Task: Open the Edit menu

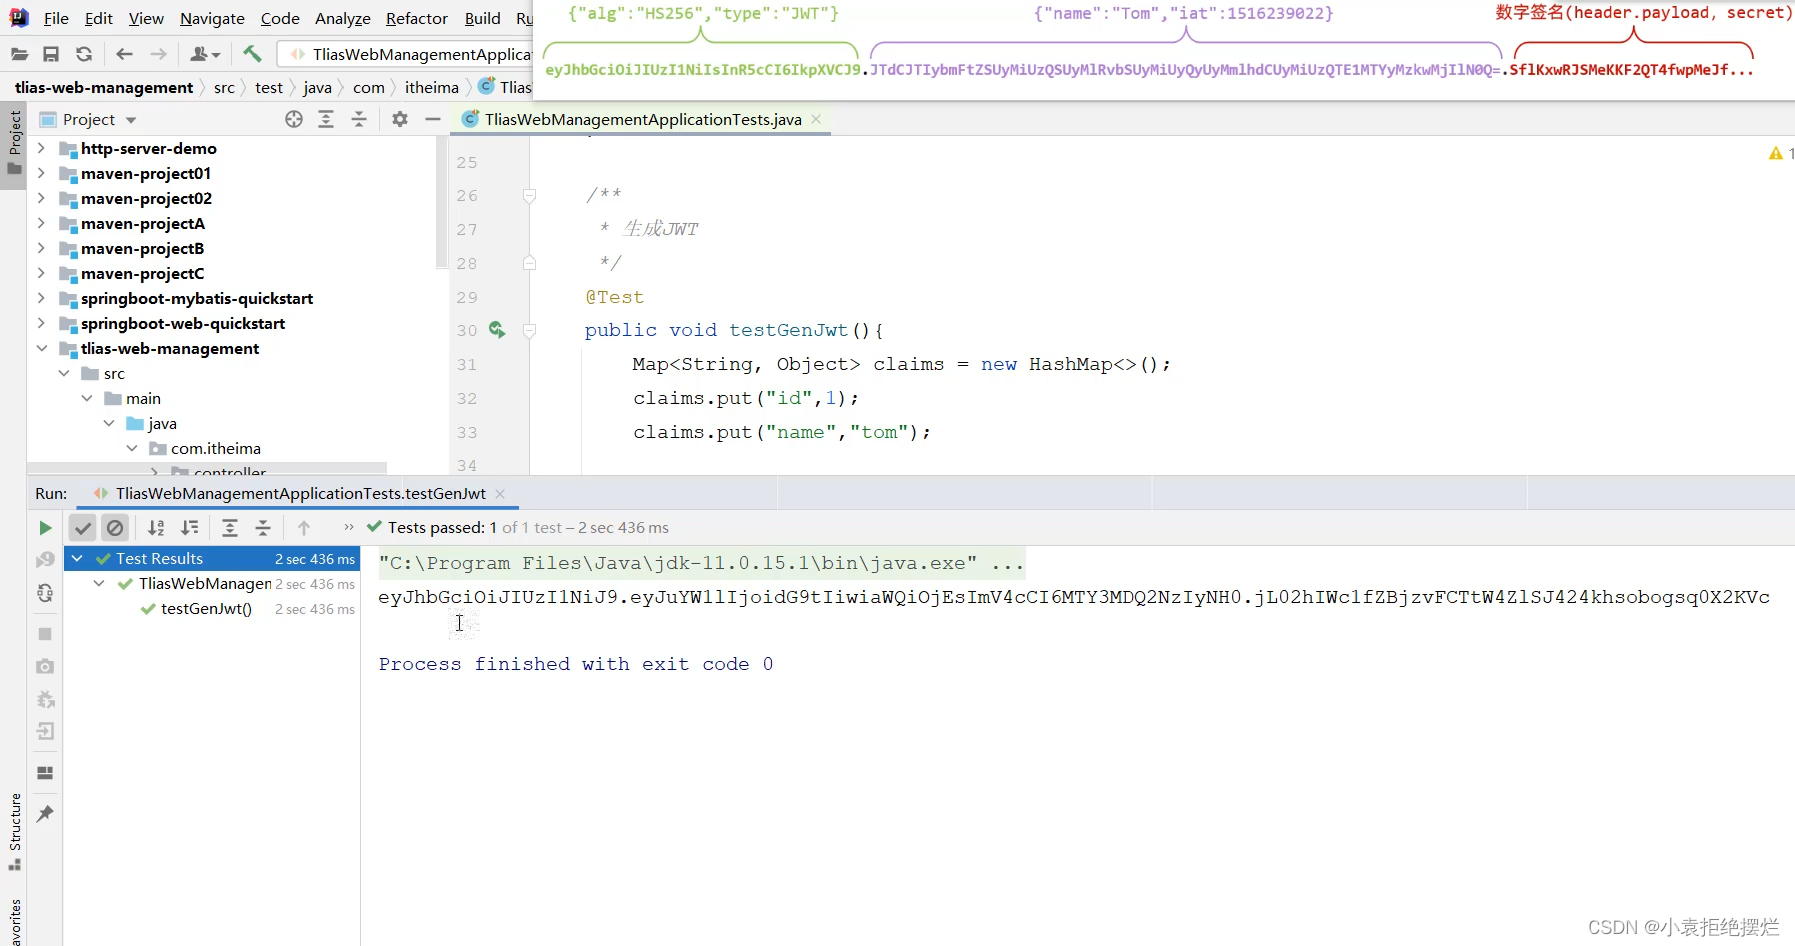Action: pos(98,18)
